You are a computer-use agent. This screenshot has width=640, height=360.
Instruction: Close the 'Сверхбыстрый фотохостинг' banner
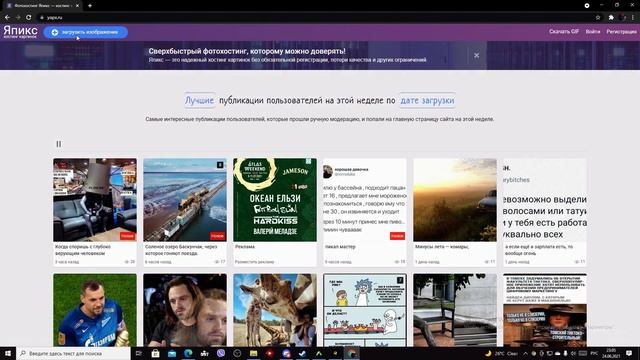coord(476,56)
